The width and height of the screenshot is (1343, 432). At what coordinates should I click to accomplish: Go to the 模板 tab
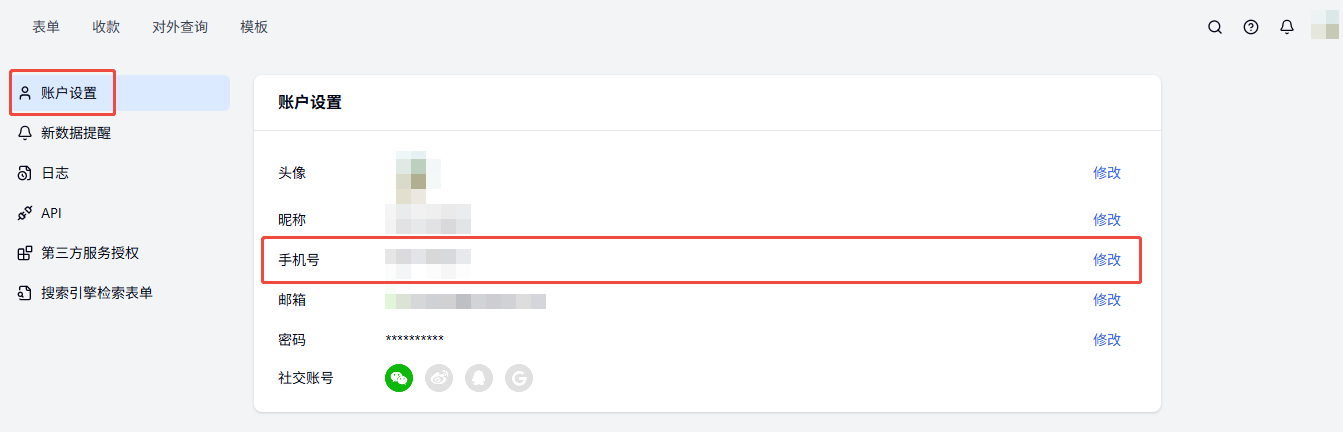254,27
